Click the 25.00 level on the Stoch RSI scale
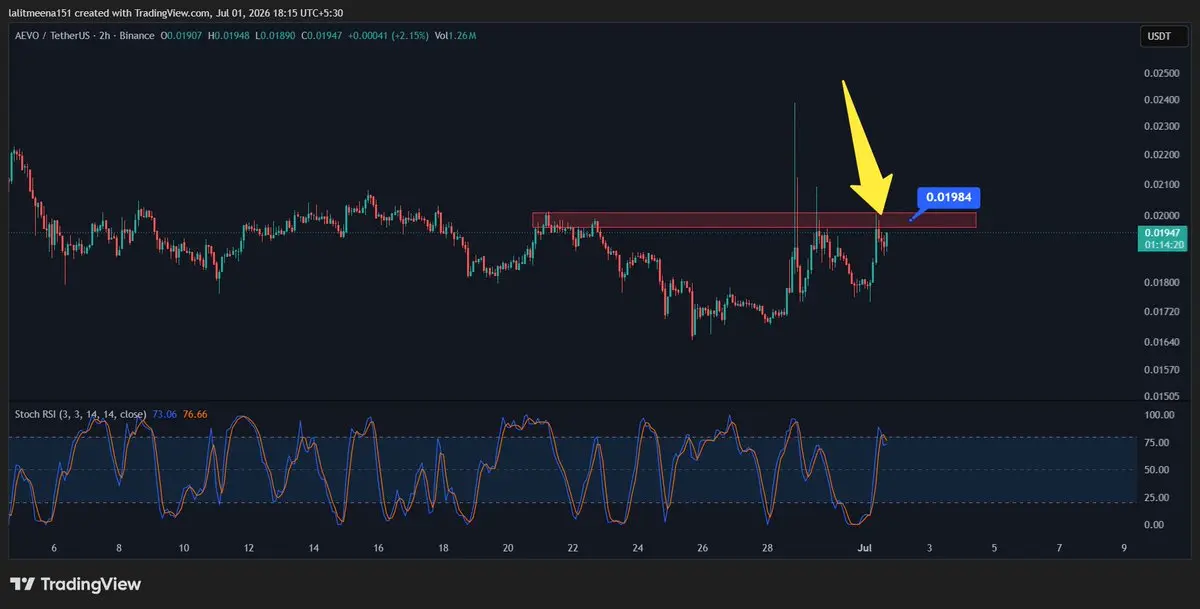The height and width of the screenshot is (609, 1200). 1157,497
